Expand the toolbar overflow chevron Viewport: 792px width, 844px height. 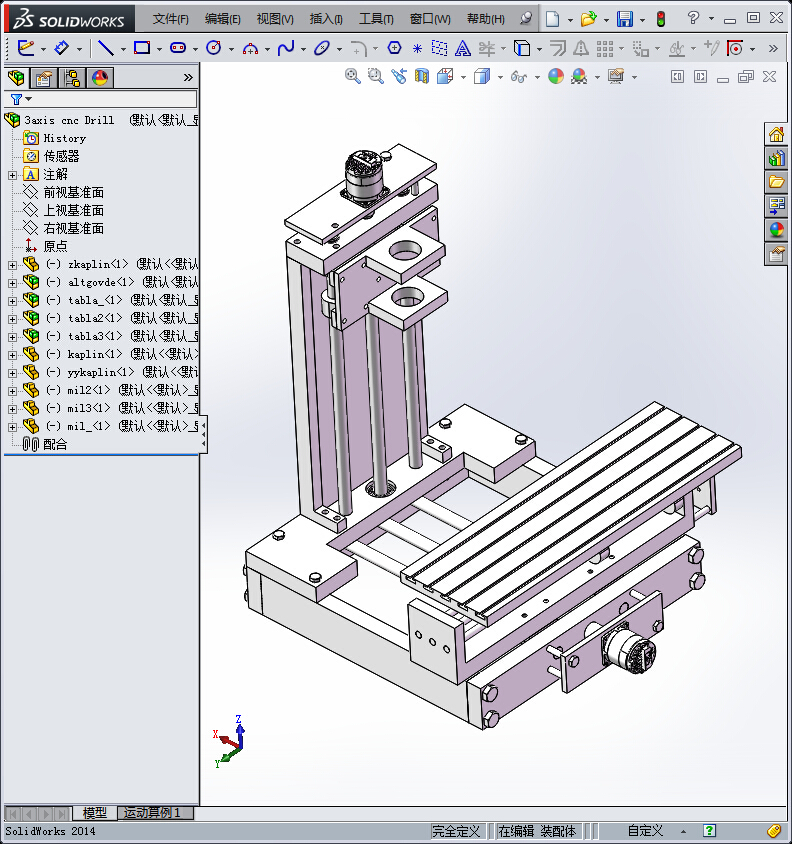click(x=773, y=48)
